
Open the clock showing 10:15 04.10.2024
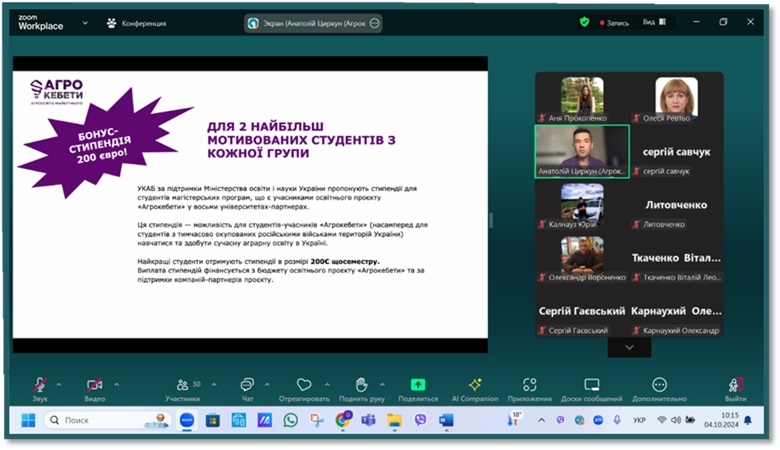[x=721, y=420]
